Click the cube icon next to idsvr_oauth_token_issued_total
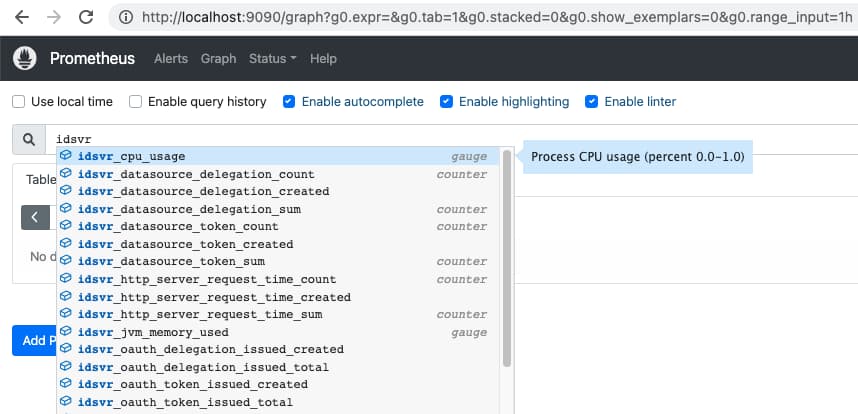 pos(66,401)
